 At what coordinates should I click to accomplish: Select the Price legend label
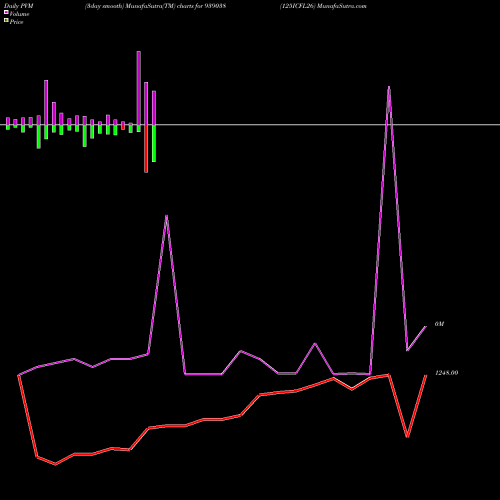click(16, 22)
